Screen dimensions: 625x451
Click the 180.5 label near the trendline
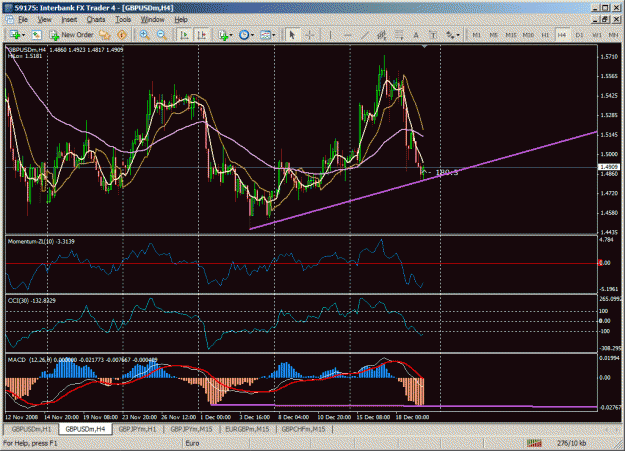point(447,173)
